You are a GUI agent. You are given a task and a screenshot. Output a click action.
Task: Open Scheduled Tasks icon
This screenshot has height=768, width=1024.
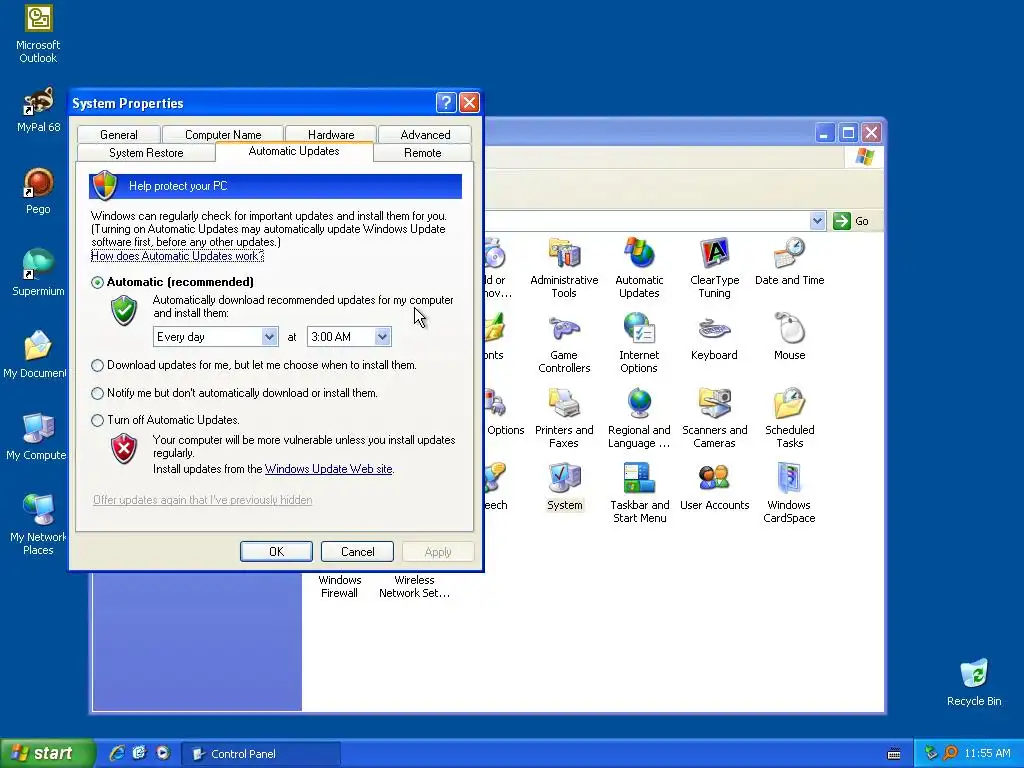point(789,418)
